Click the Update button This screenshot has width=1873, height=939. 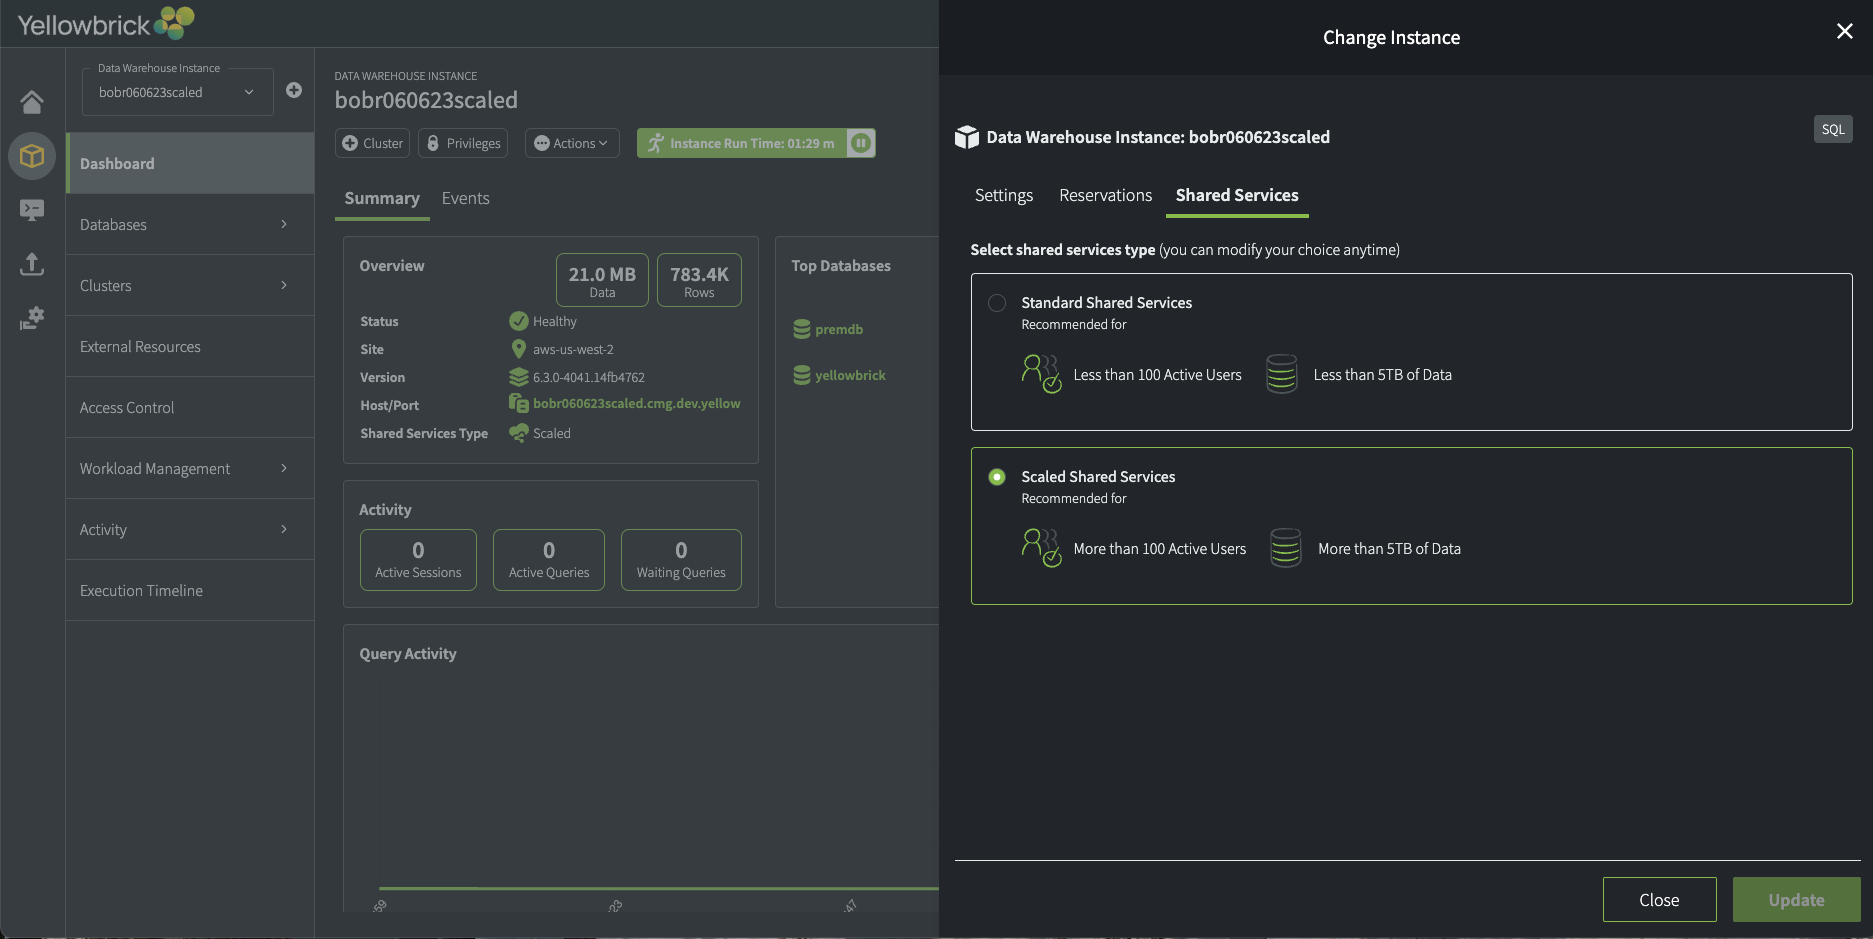click(1795, 900)
